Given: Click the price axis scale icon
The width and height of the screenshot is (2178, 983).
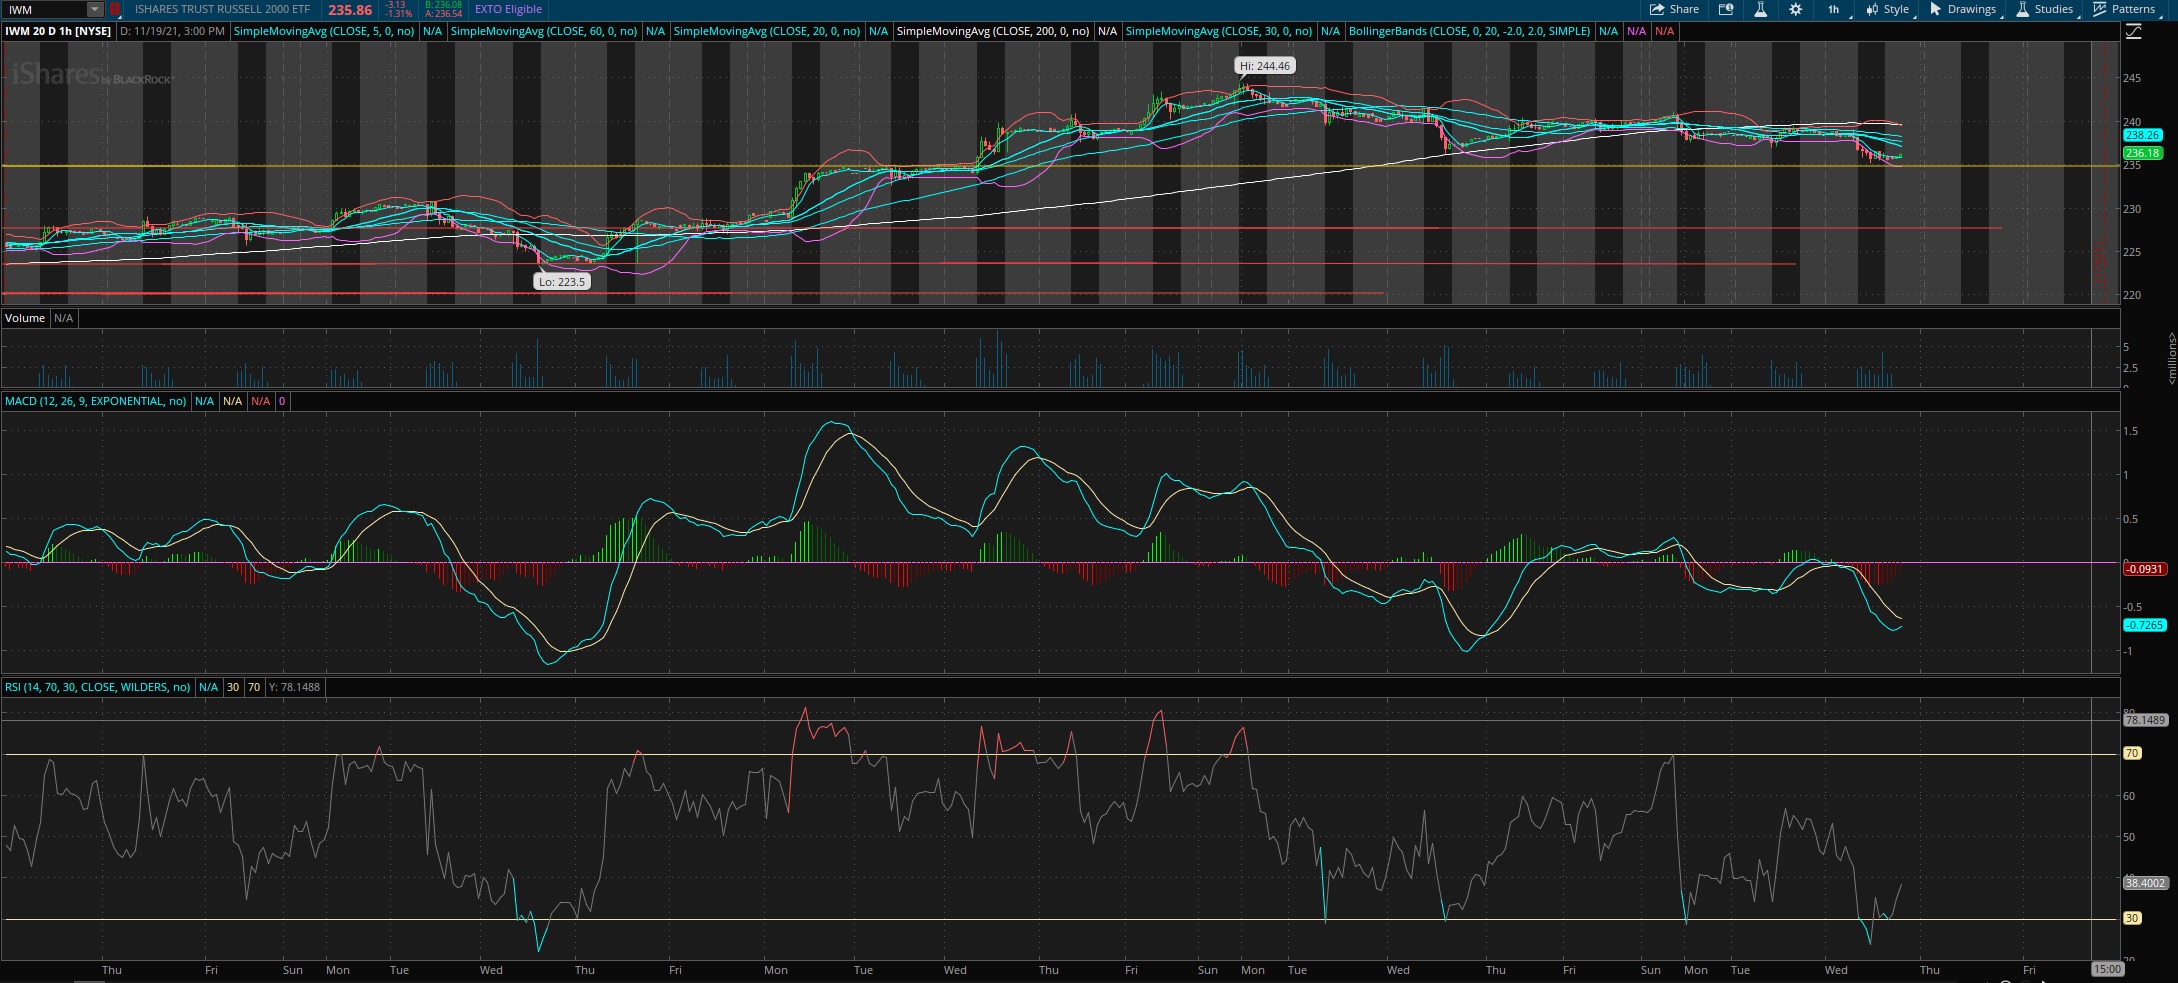Looking at the screenshot, I should pyautogui.click(x=2133, y=32).
